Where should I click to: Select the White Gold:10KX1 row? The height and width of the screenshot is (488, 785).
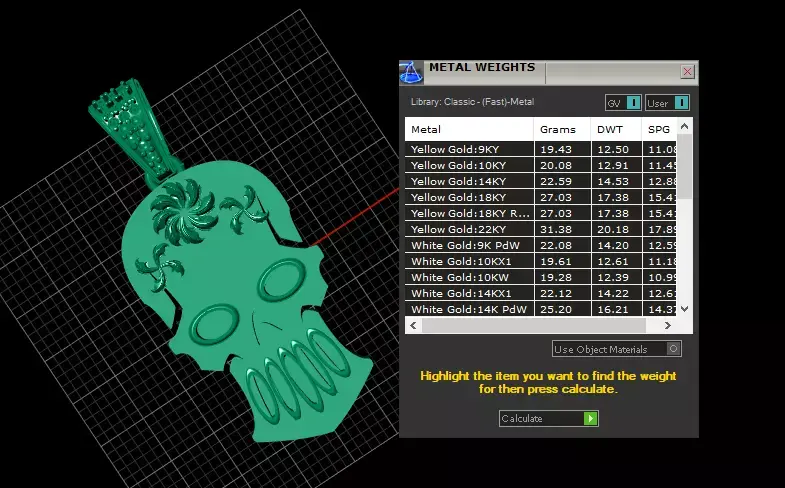pos(541,261)
